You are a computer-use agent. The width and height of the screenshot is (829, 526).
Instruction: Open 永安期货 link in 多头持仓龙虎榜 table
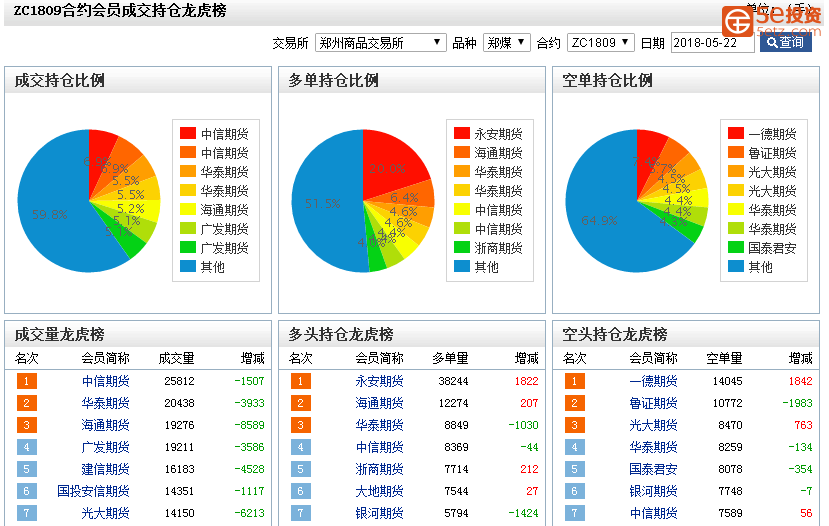[380, 381]
